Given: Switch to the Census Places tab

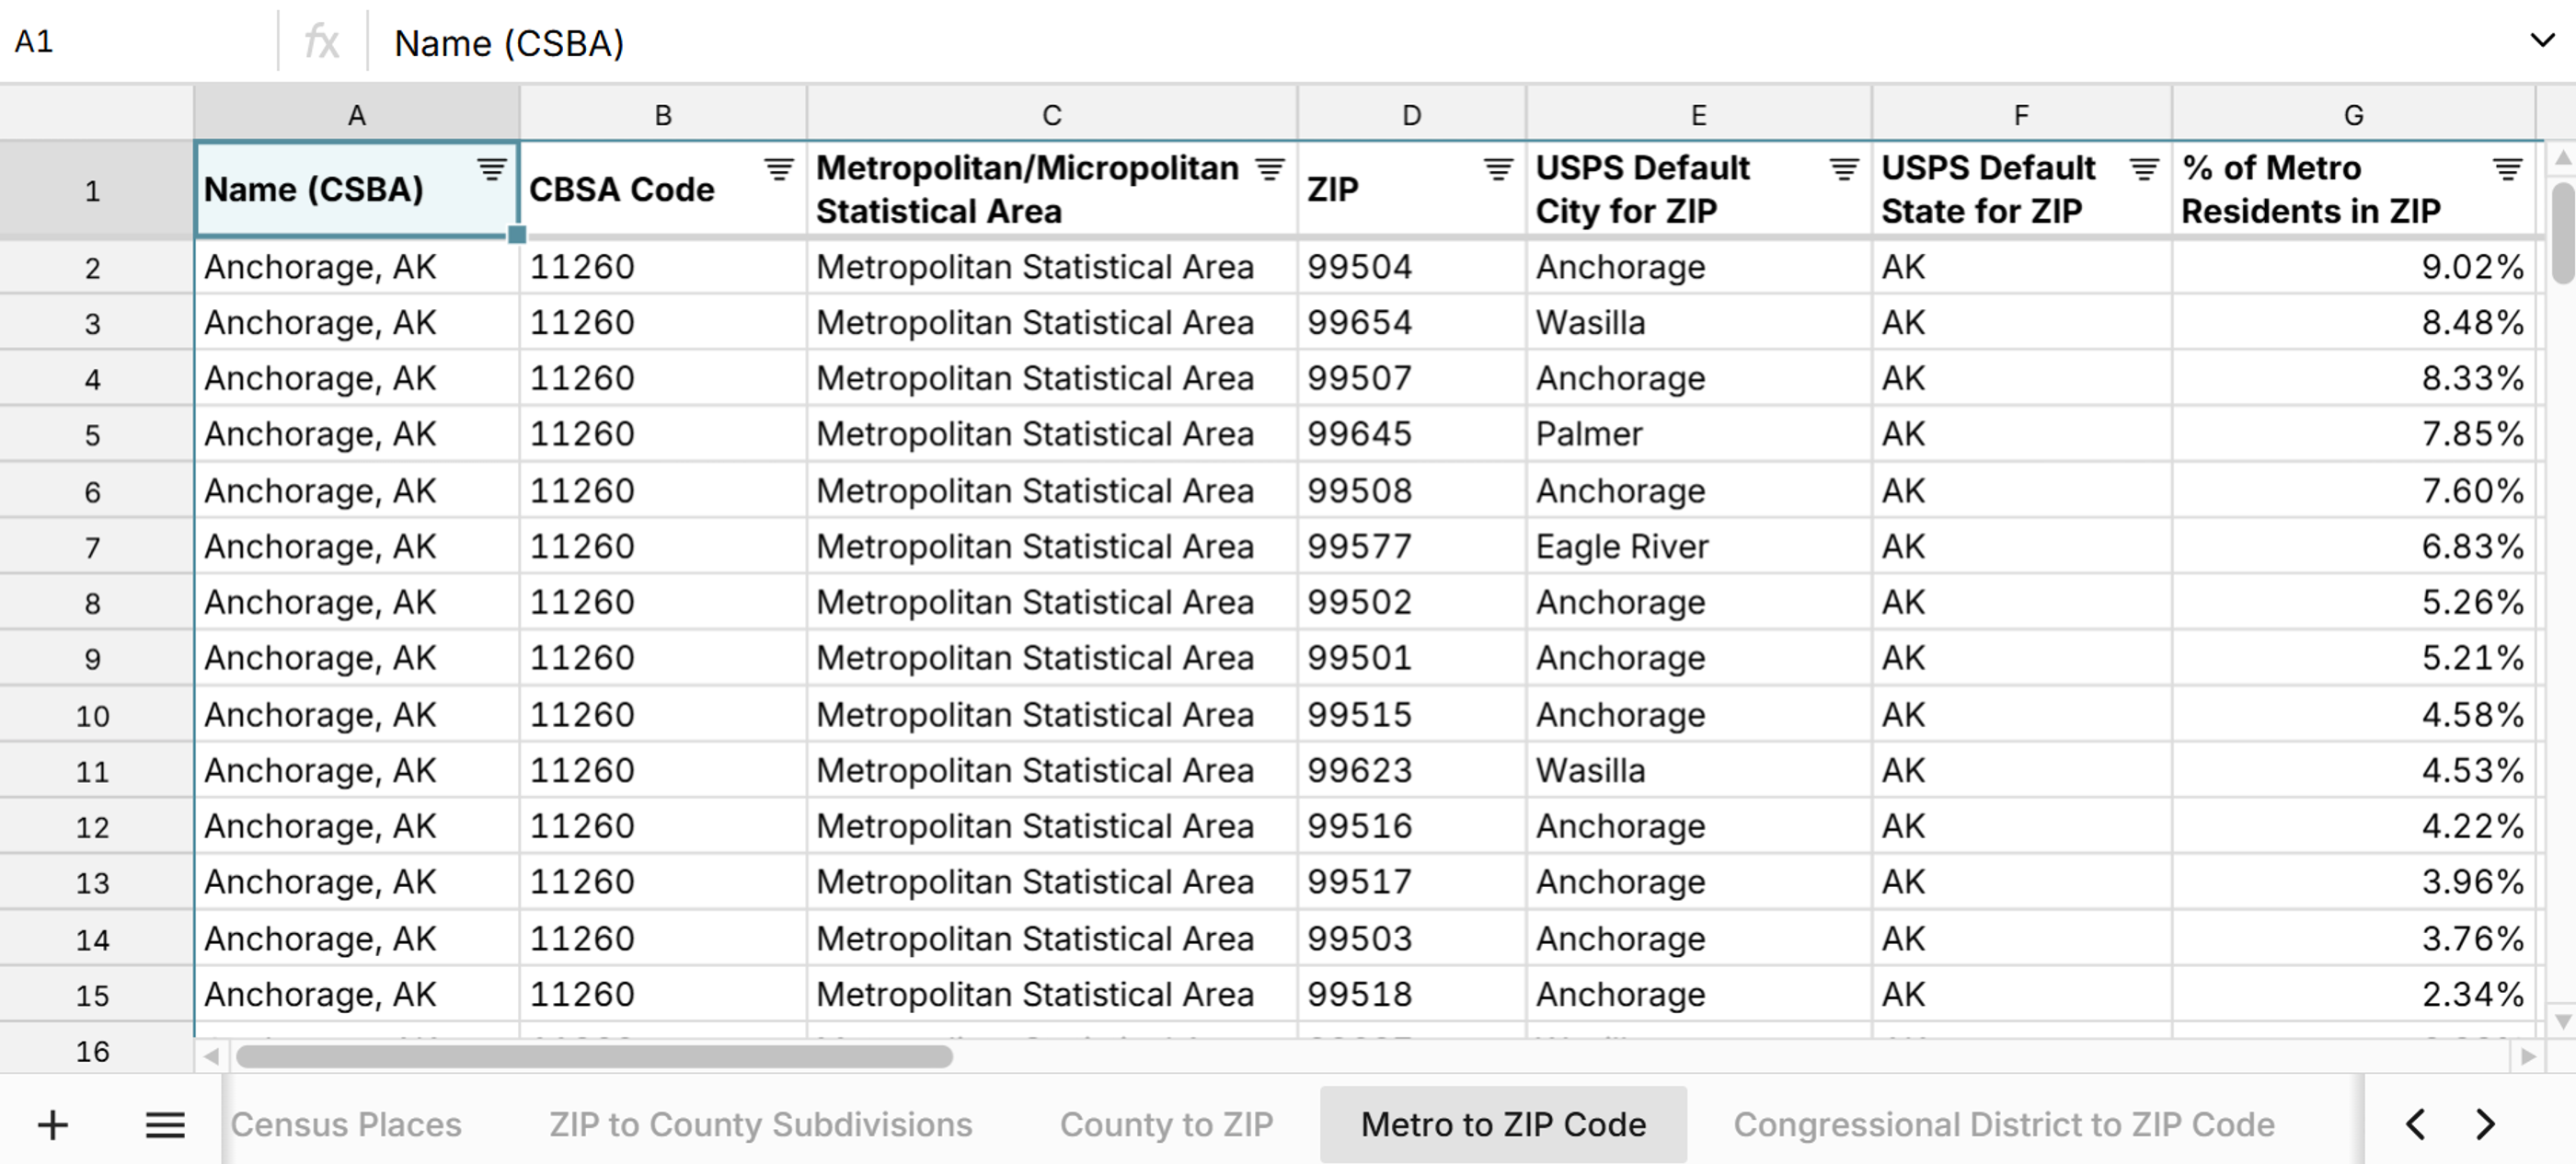Looking at the screenshot, I should click(x=345, y=1124).
